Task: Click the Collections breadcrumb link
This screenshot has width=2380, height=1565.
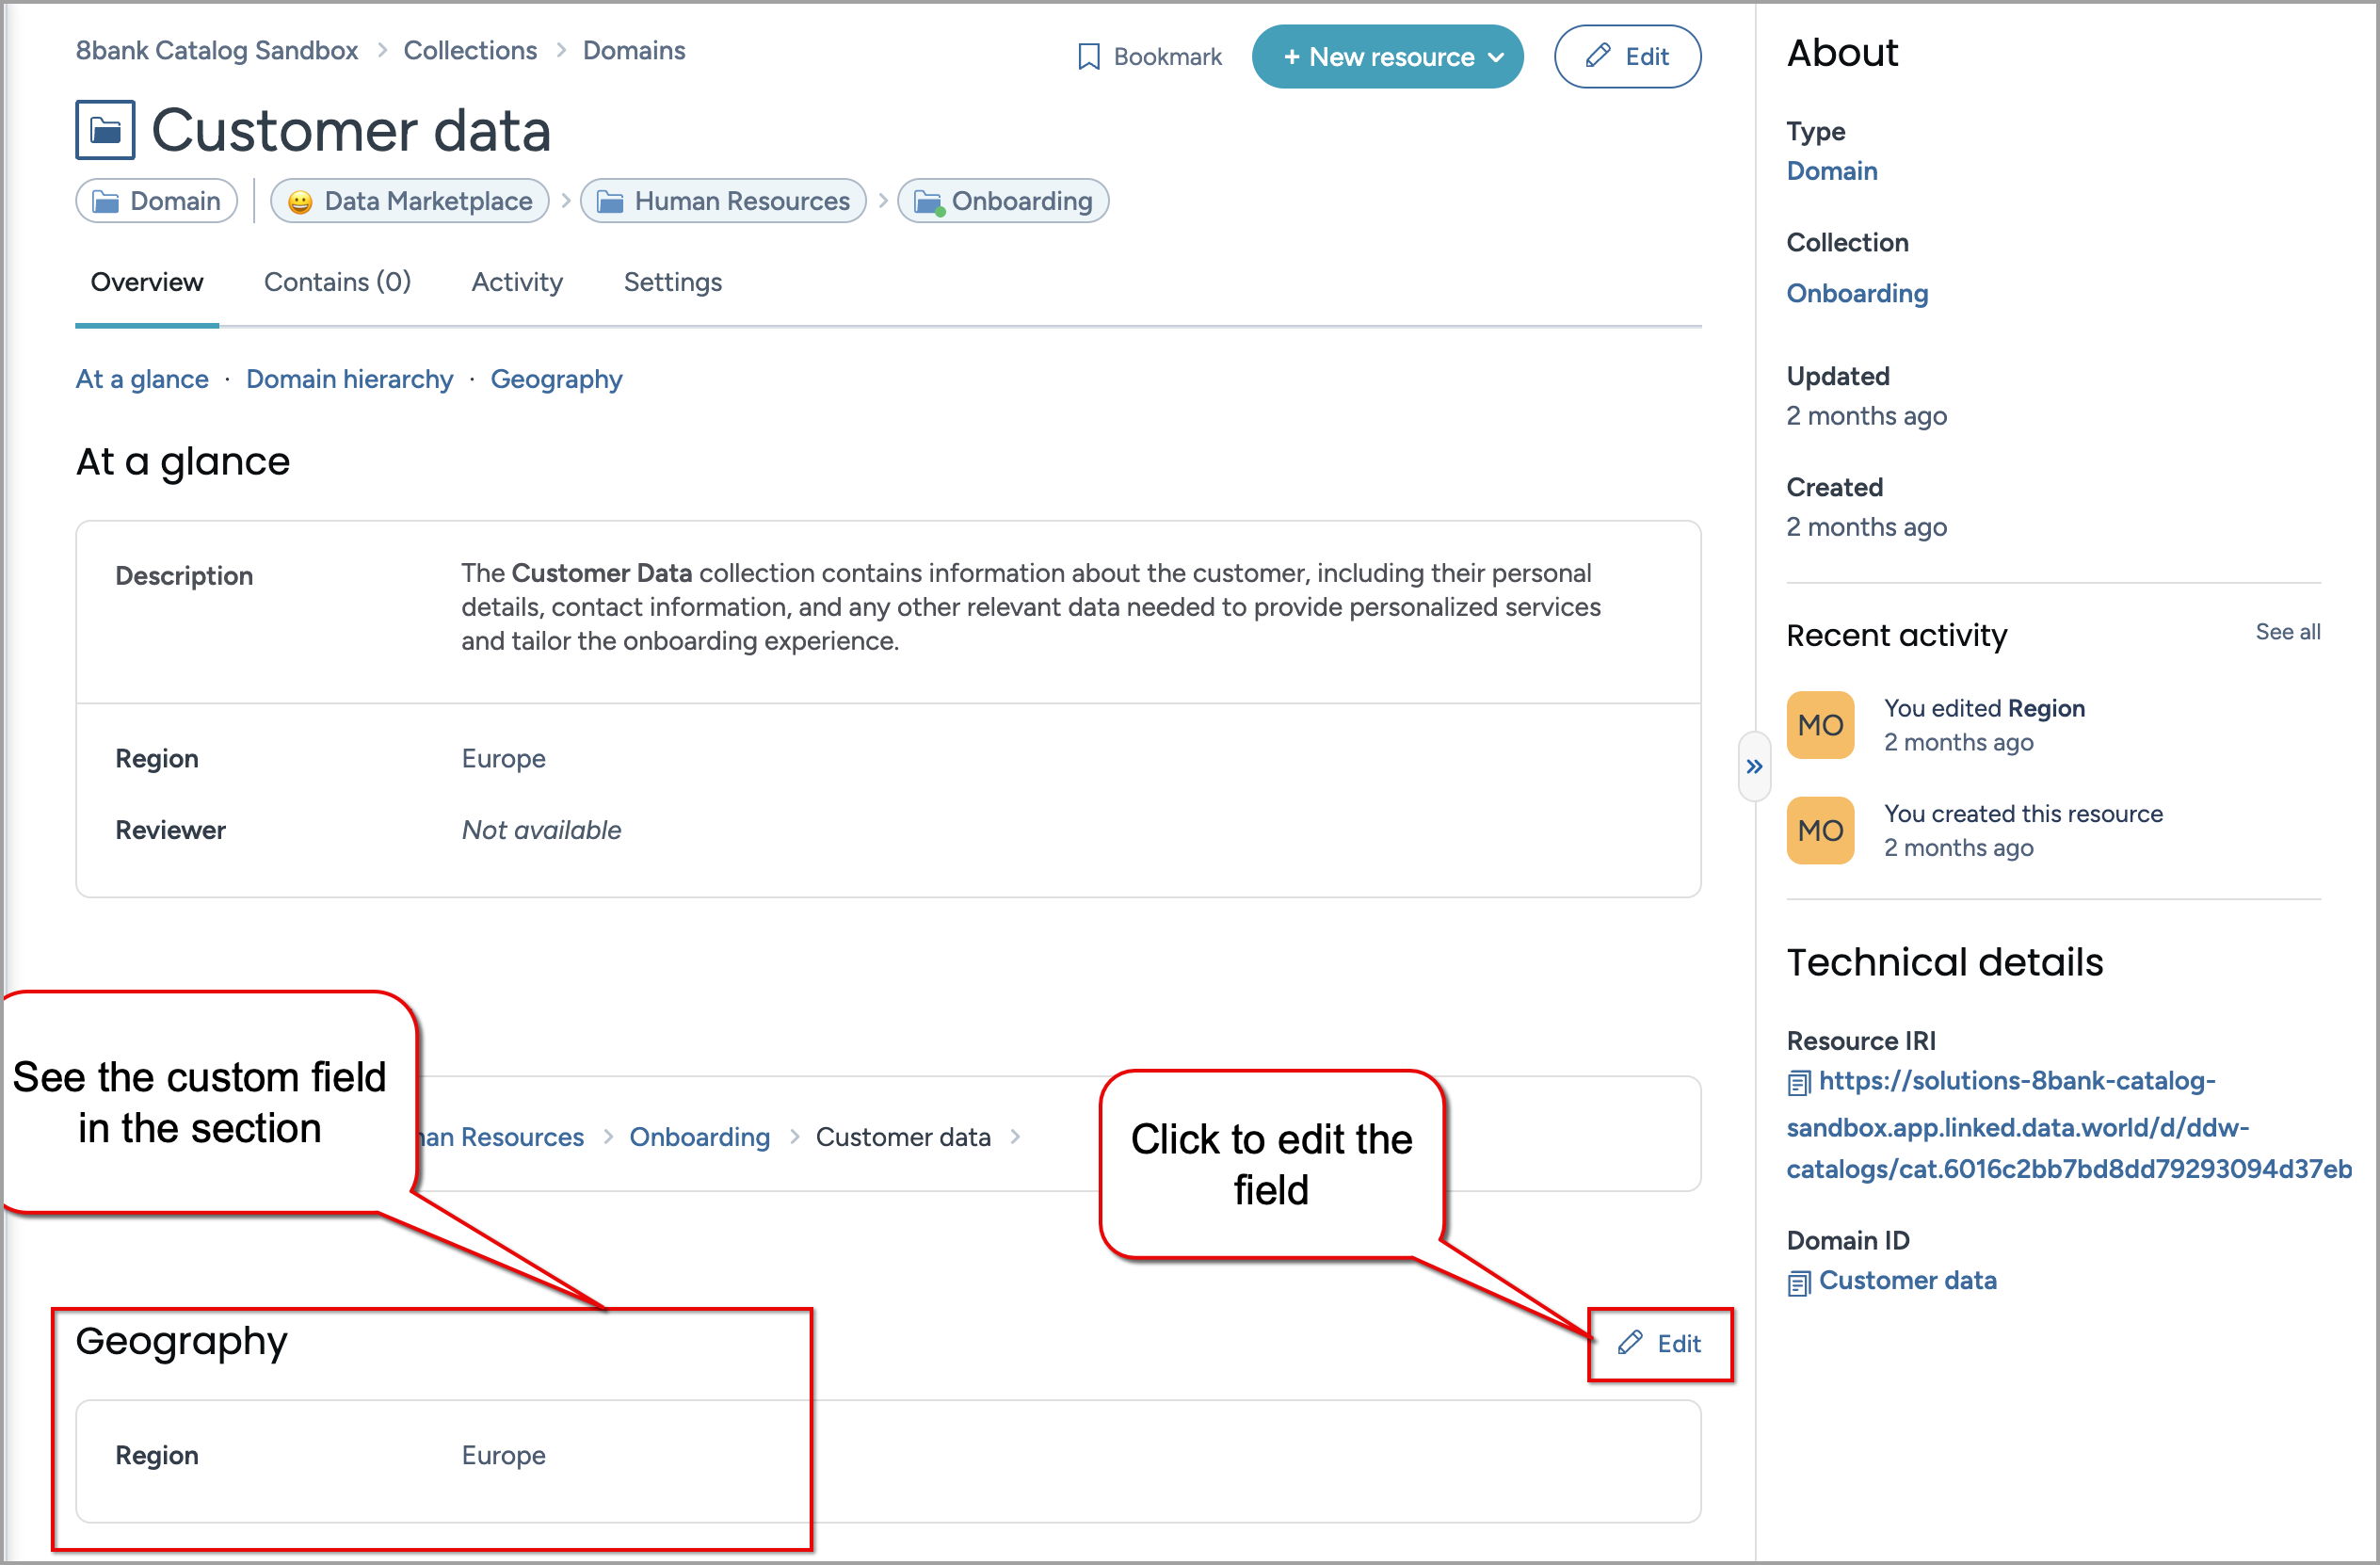Action: (x=470, y=50)
